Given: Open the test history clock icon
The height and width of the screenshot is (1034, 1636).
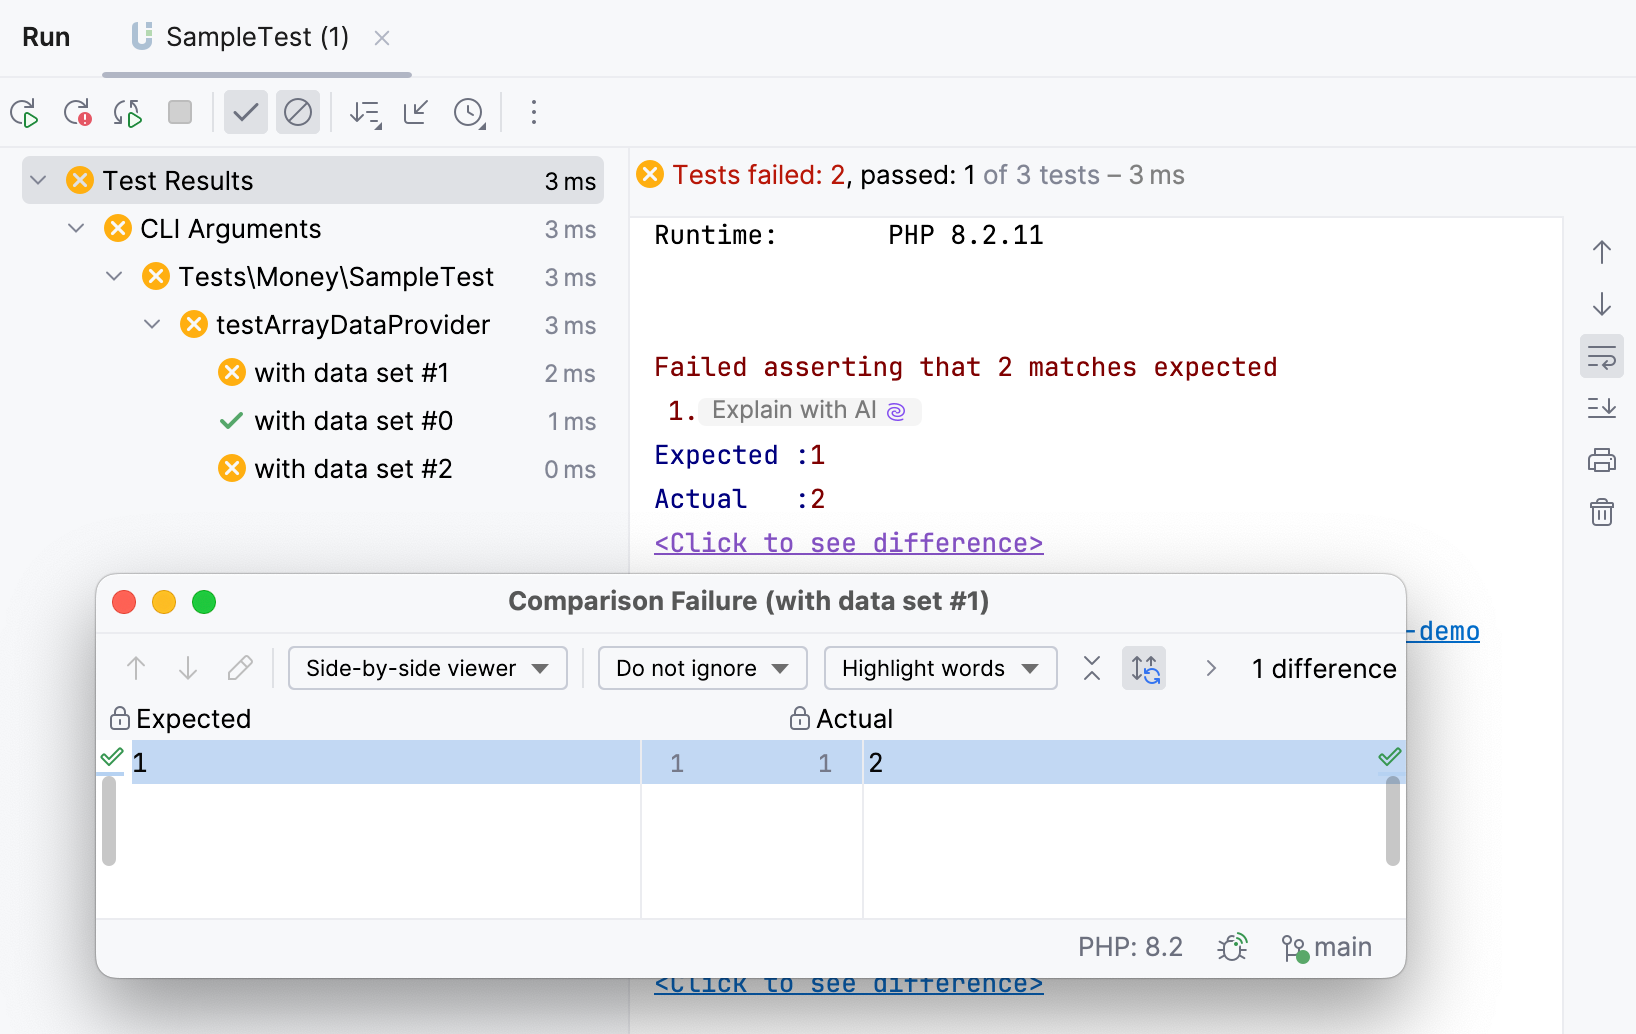Looking at the screenshot, I should coord(469,113).
